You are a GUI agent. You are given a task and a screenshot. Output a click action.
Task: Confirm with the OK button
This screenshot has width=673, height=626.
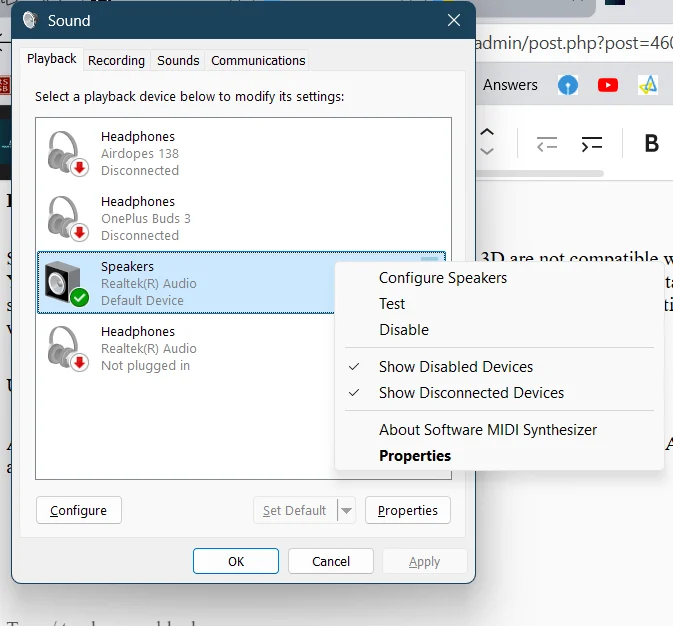(236, 561)
